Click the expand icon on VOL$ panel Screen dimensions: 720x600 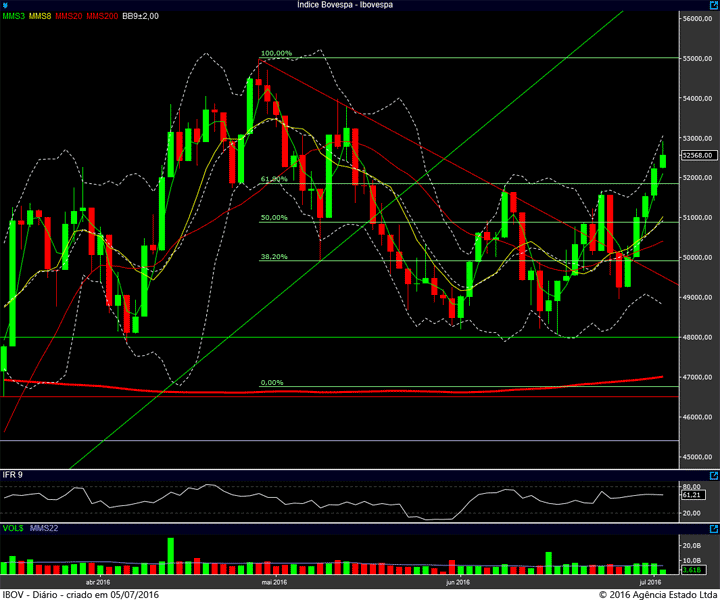tap(714, 529)
